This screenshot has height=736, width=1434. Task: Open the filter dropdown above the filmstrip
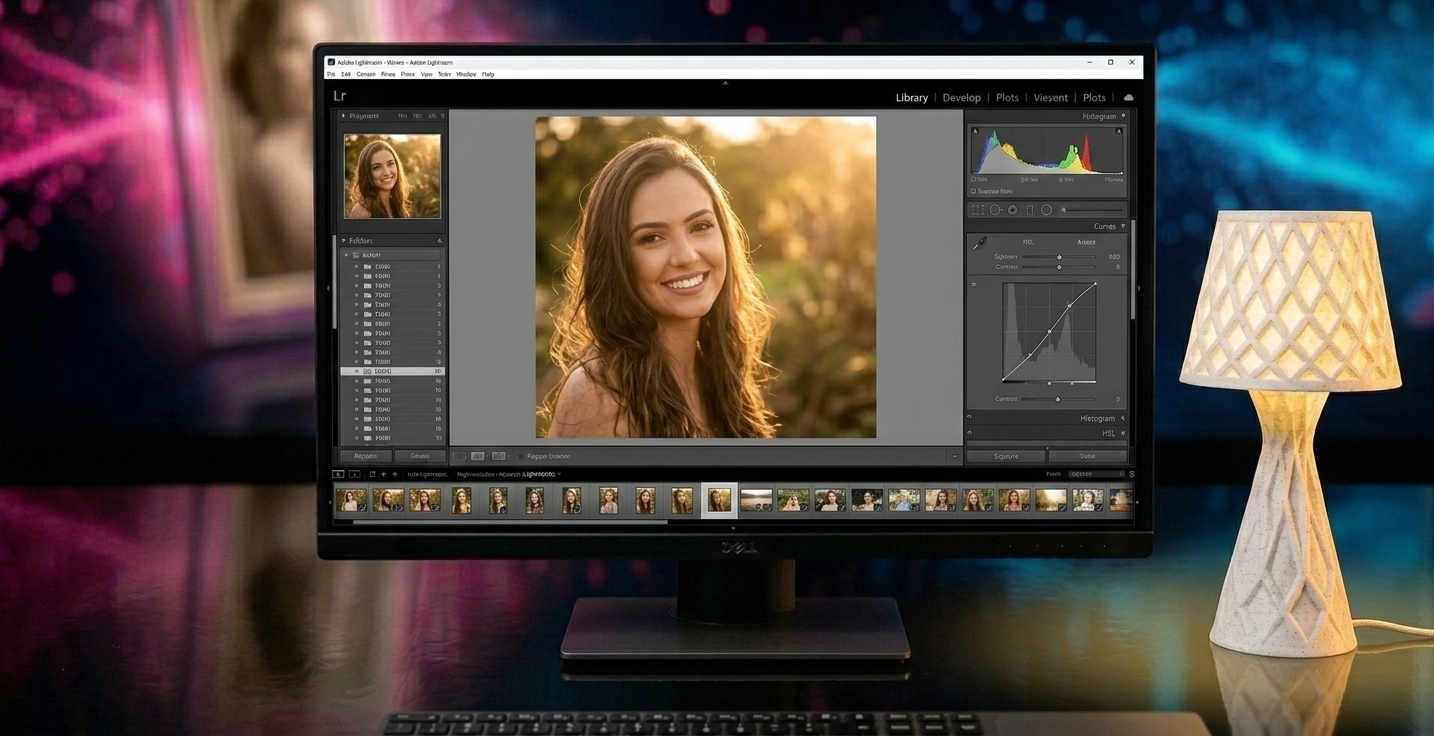(1095, 474)
